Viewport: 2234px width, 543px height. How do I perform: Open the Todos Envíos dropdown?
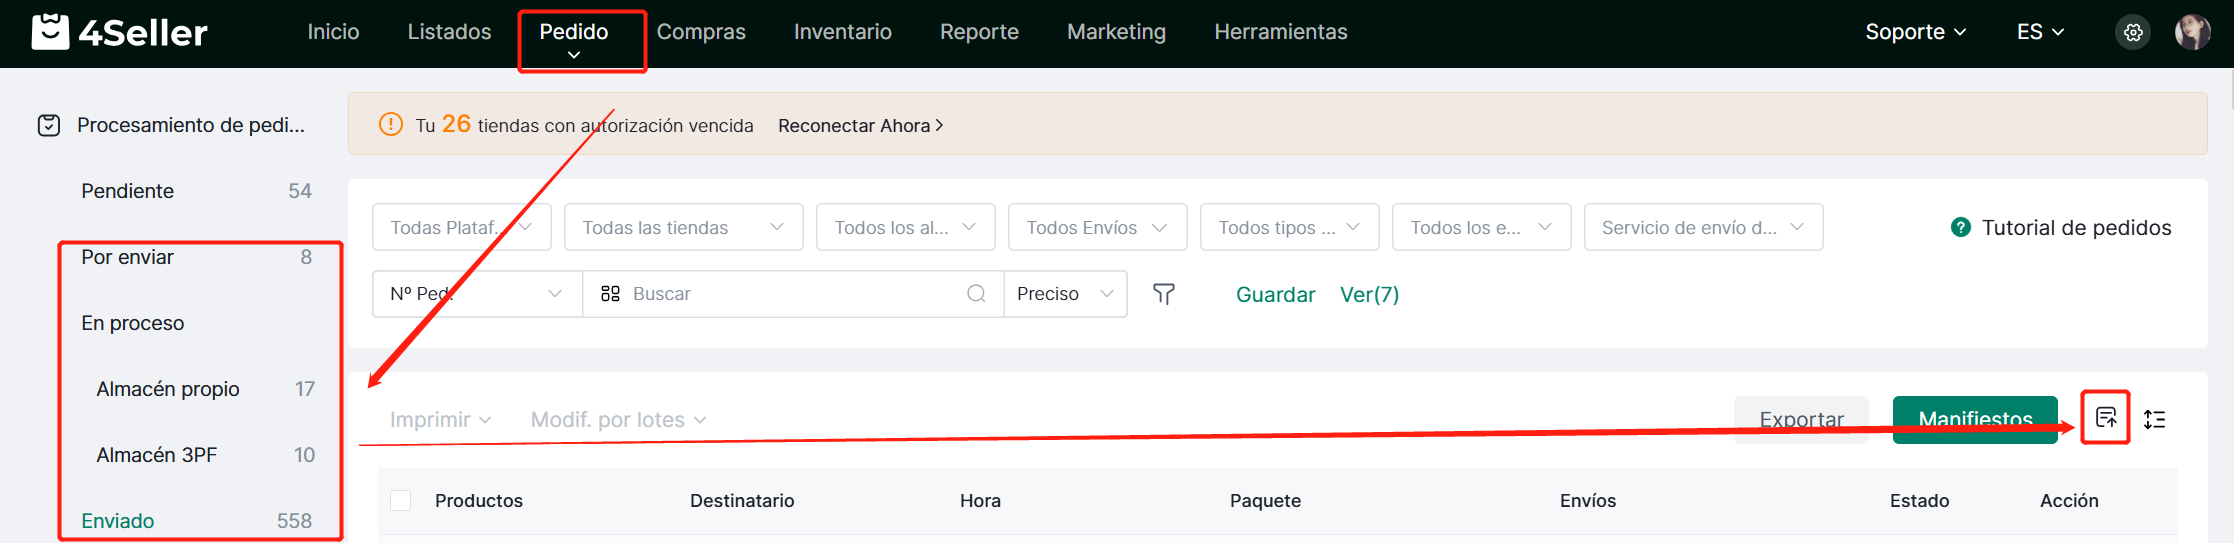click(1097, 228)
